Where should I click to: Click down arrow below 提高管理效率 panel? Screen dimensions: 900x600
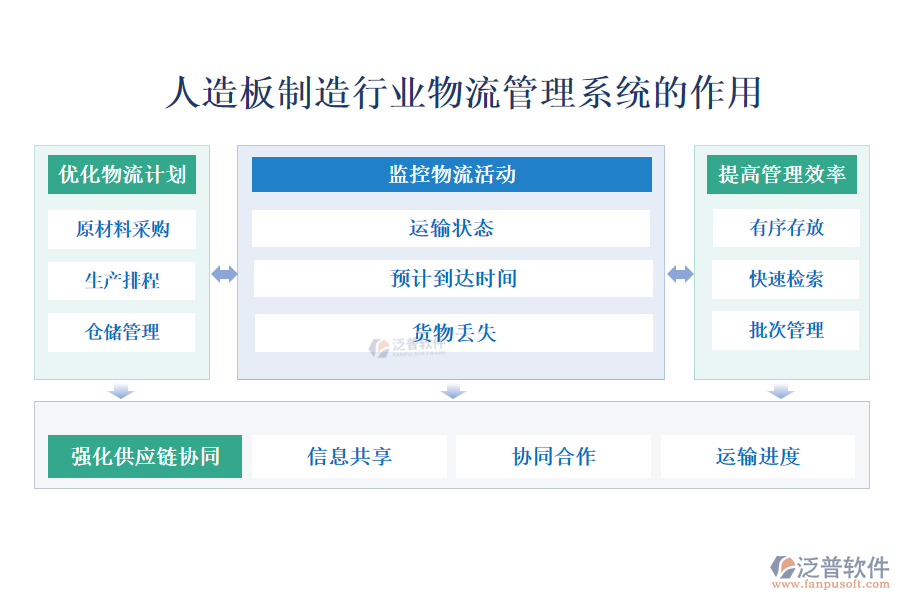781,391
